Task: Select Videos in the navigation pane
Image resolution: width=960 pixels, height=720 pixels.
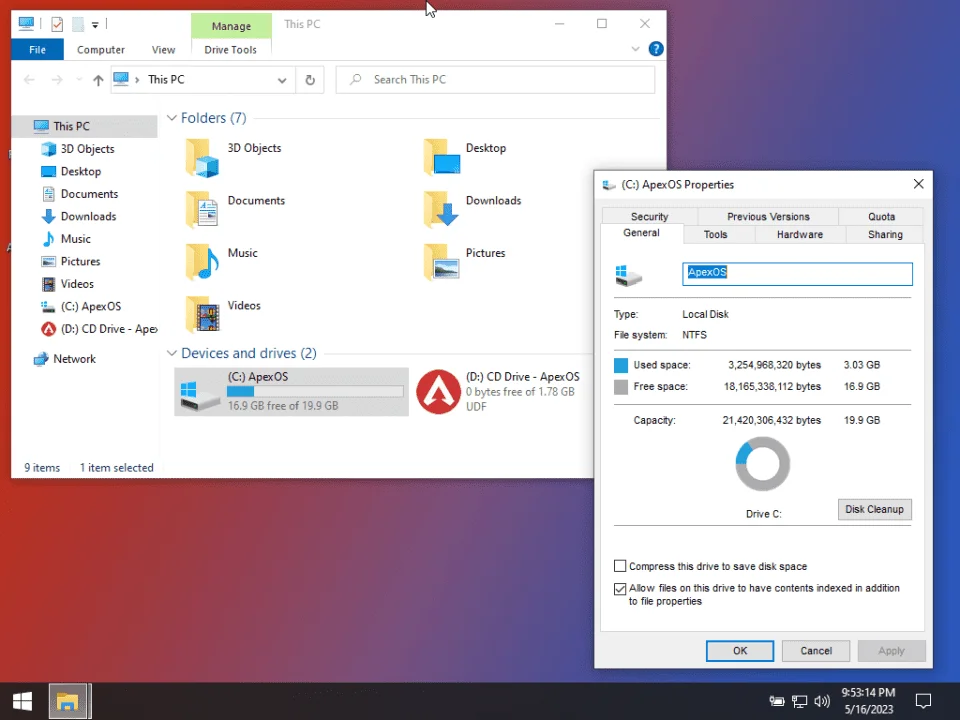Action: [77, 284]
